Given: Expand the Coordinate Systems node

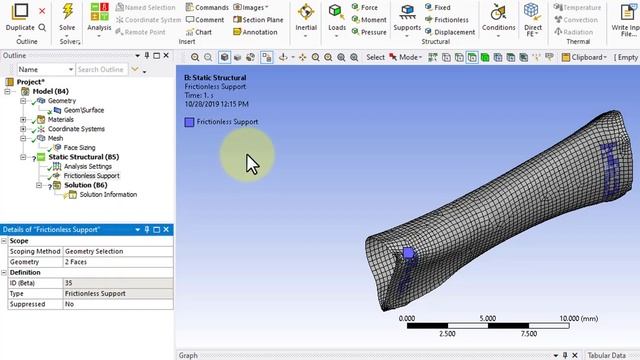Looking at the screenshot, I should (23, 129).
